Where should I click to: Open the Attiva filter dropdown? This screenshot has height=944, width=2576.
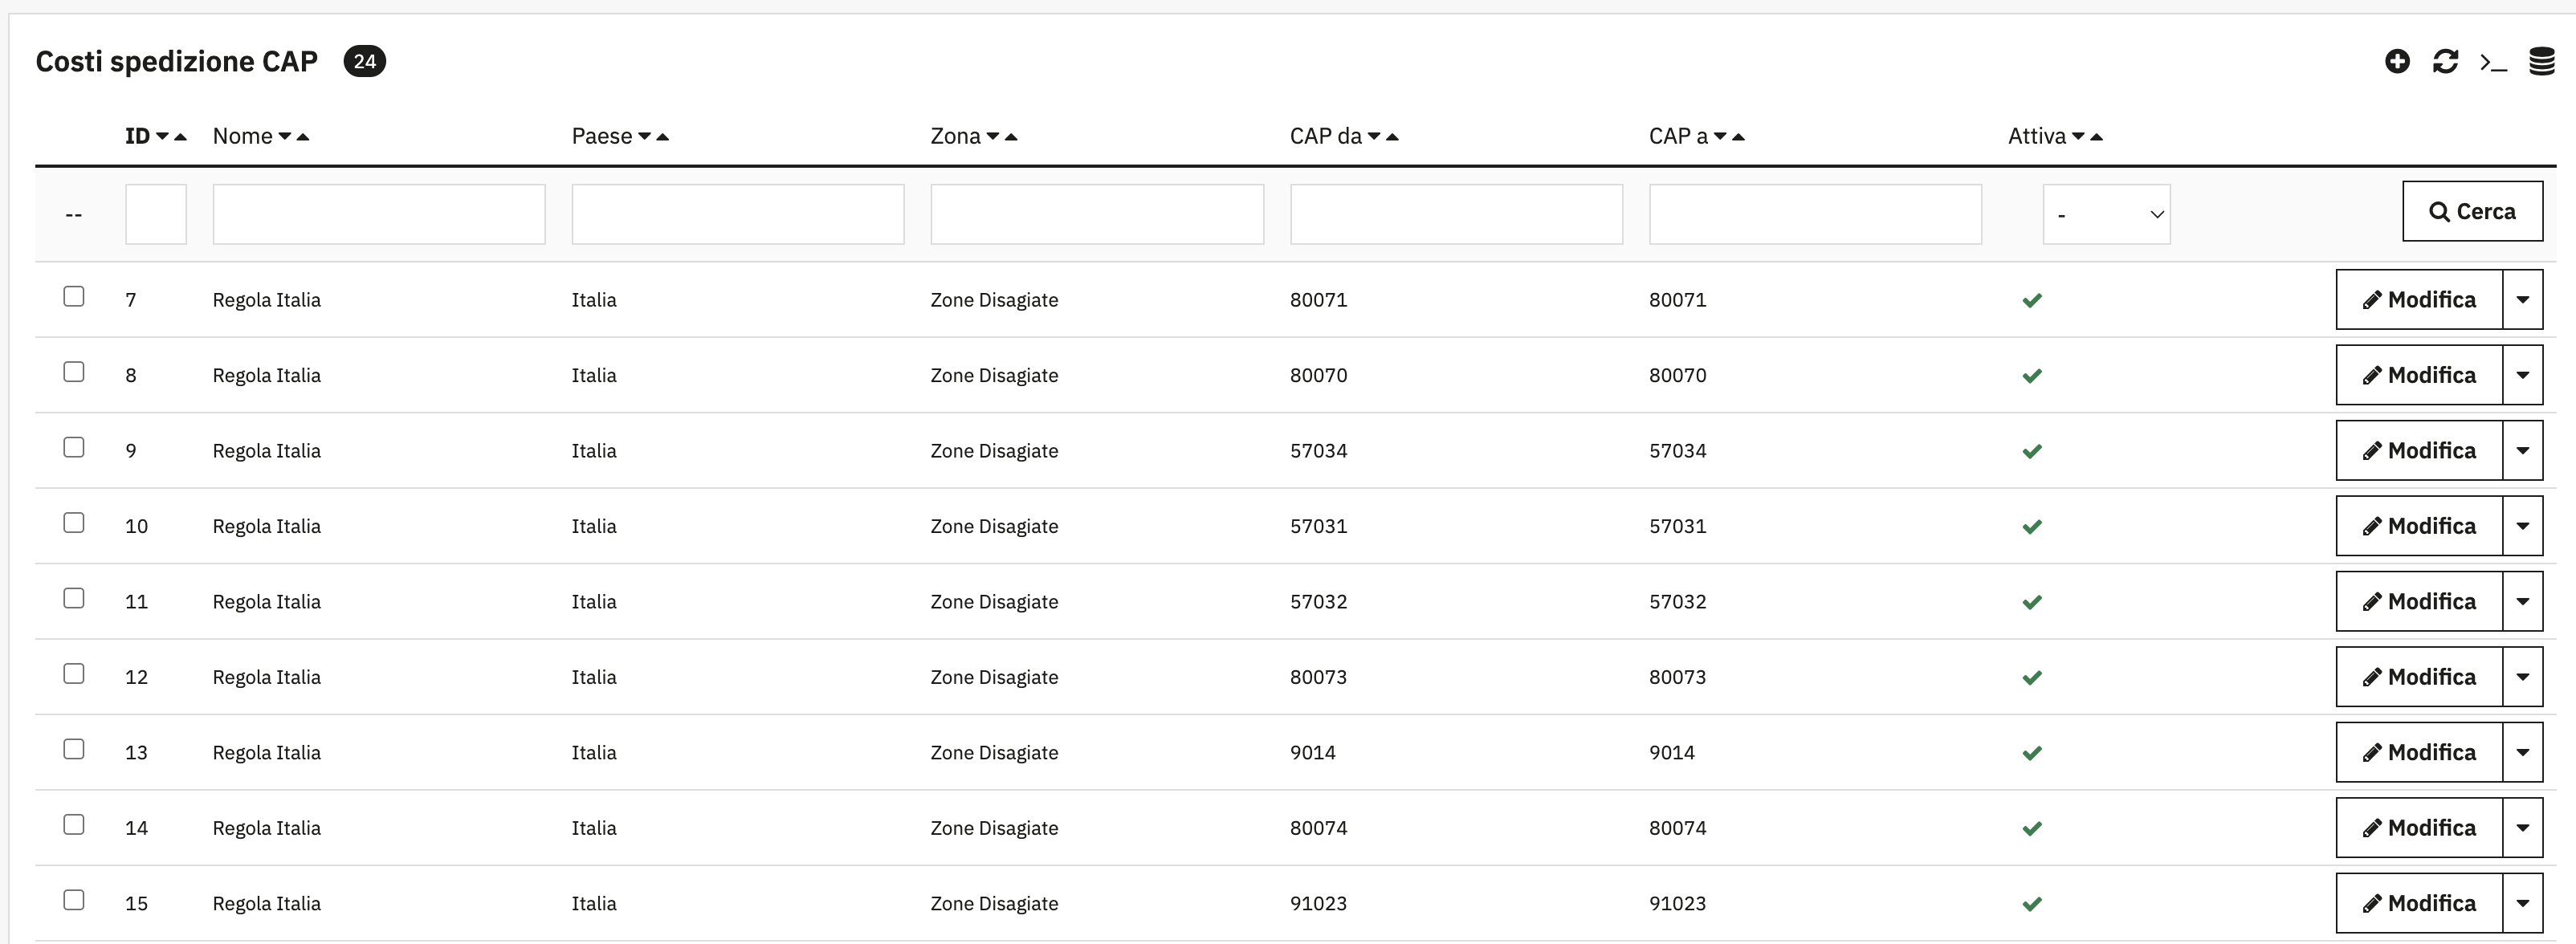click(2108, 213)
